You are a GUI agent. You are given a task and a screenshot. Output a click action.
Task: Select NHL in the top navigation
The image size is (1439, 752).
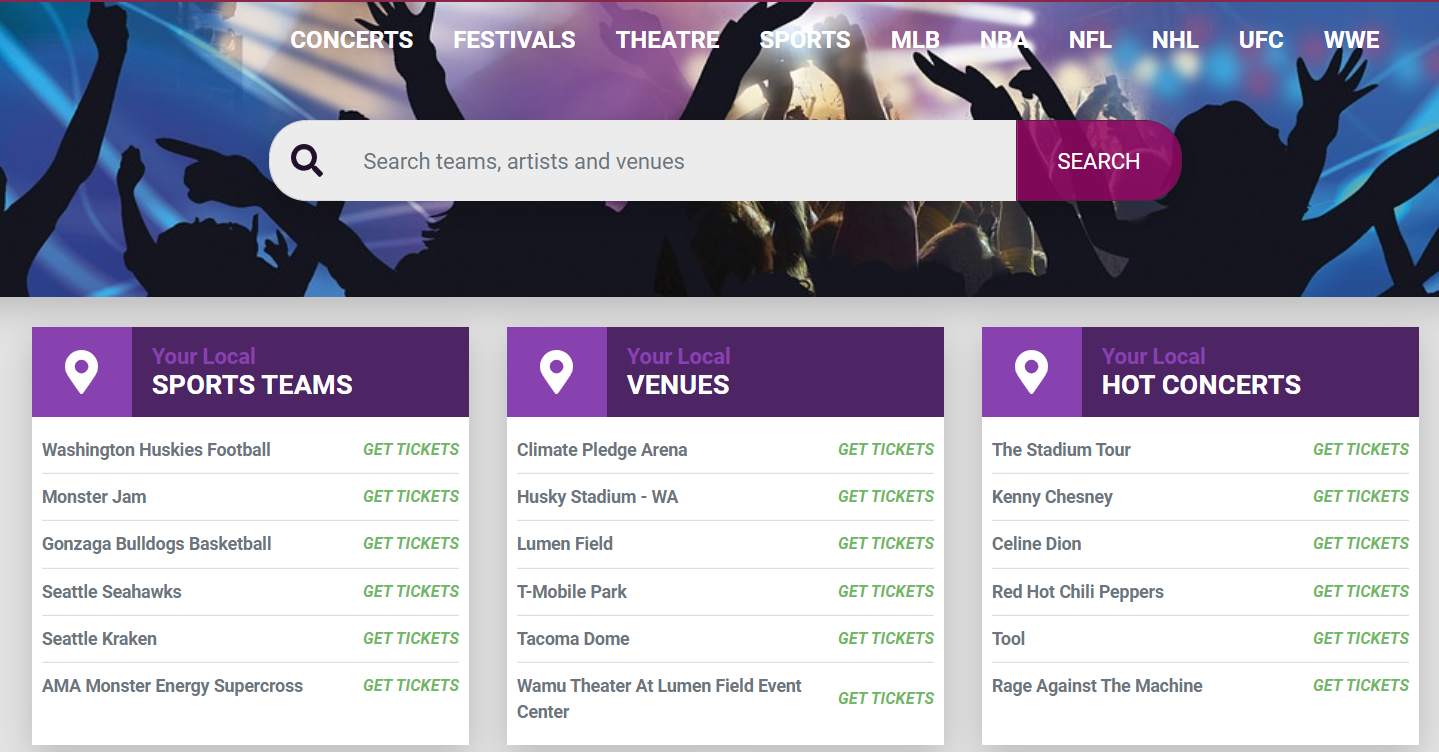click(1175, 40)
